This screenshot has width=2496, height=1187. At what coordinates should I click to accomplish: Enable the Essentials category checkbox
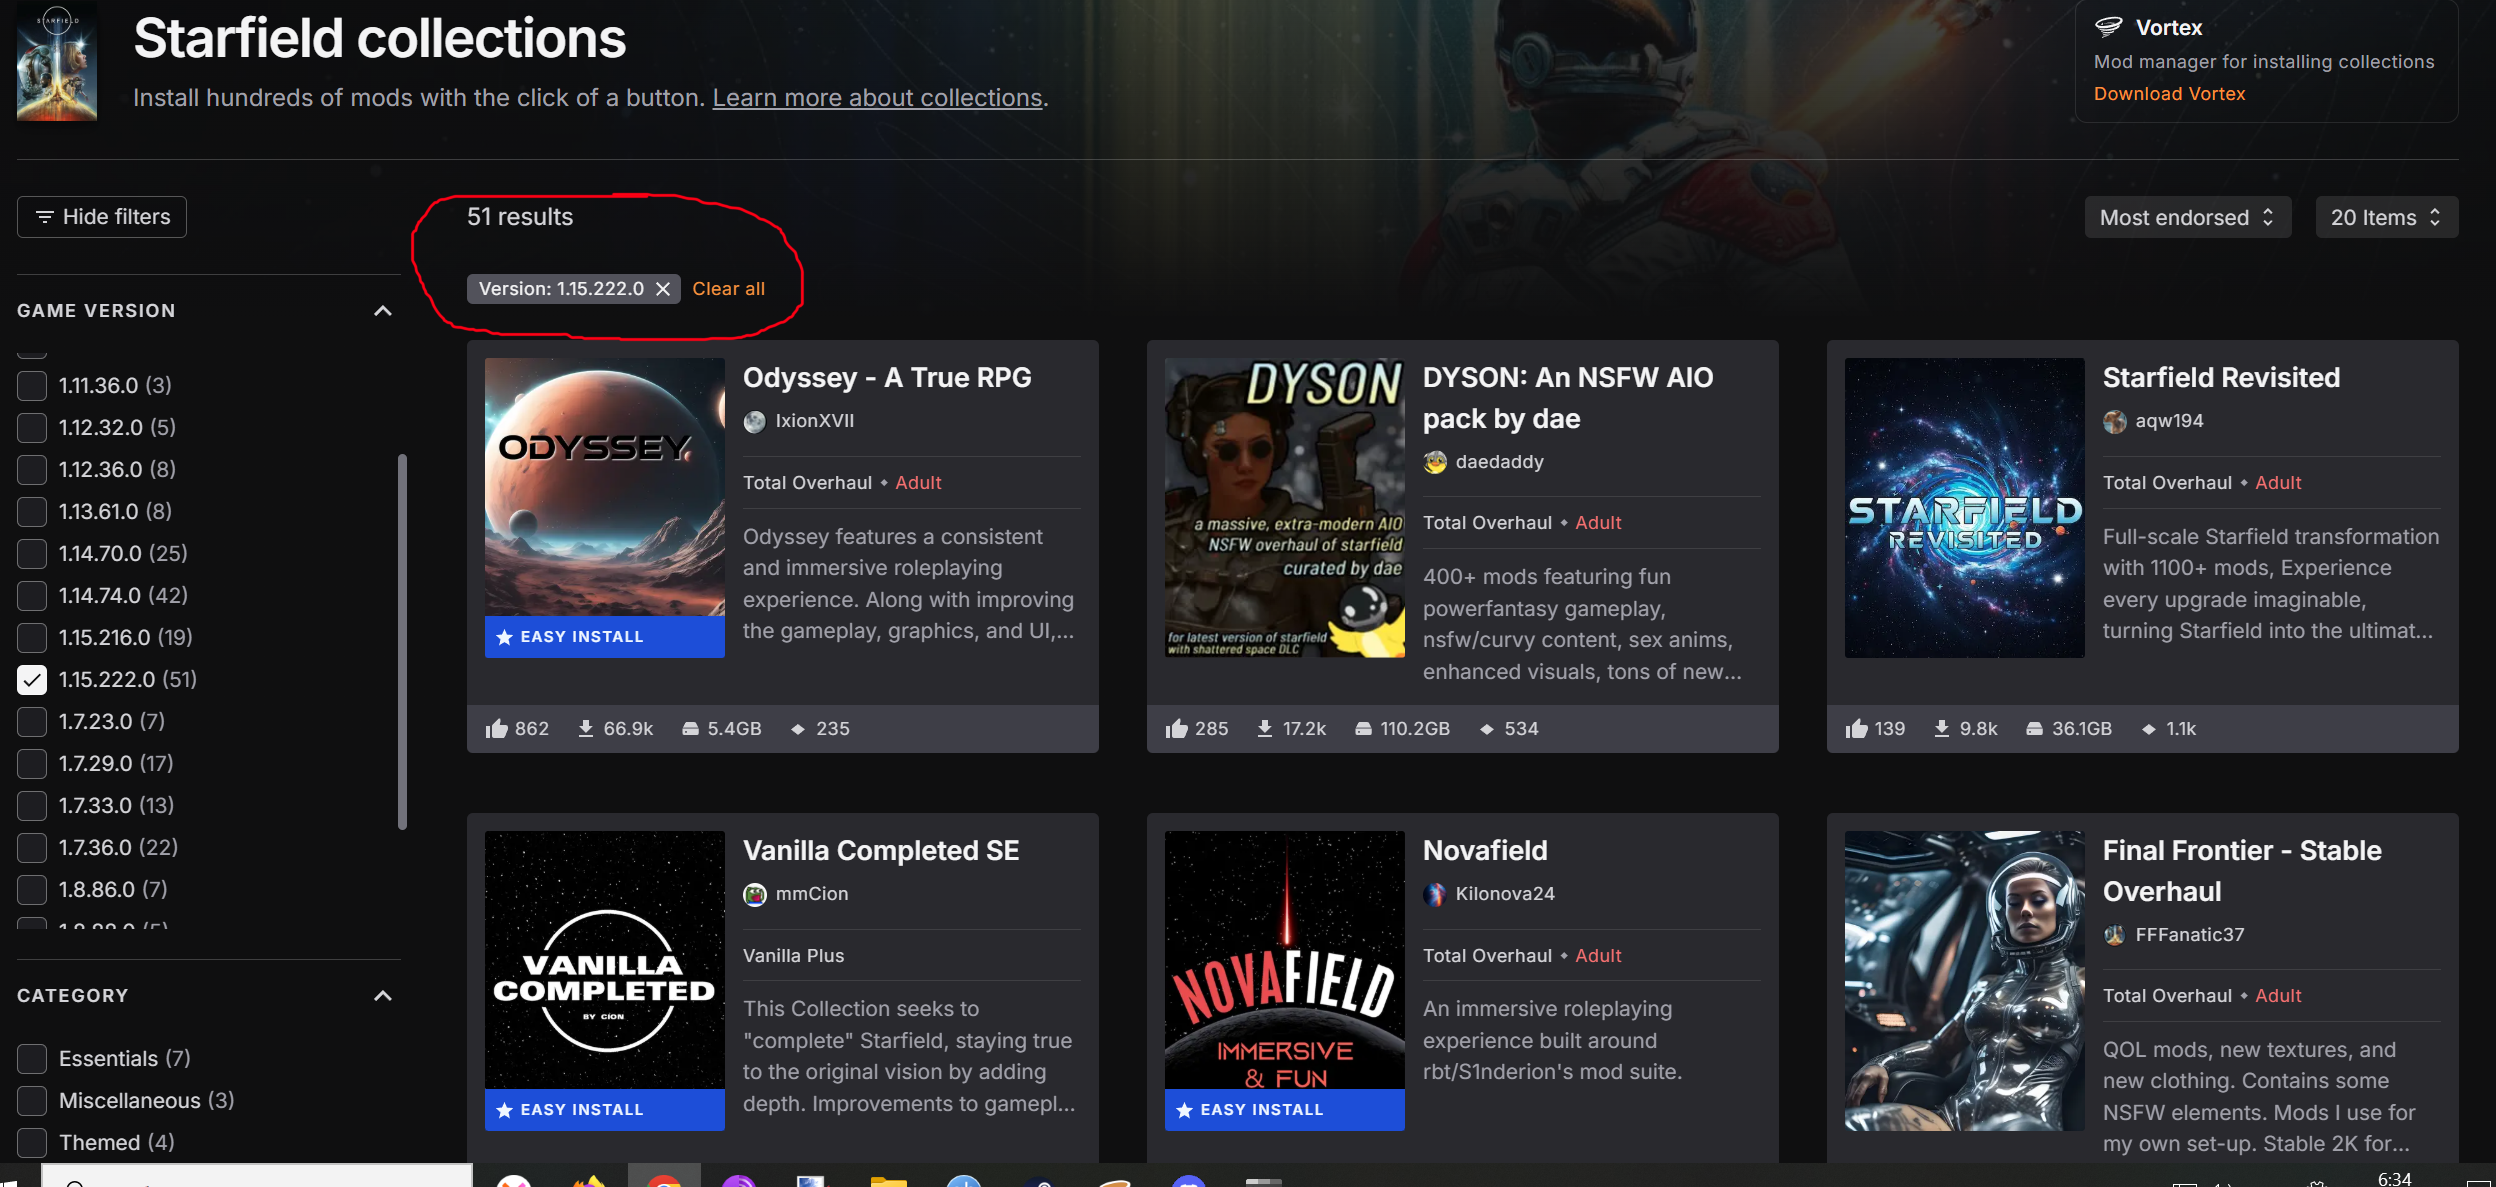(32, 1058)
